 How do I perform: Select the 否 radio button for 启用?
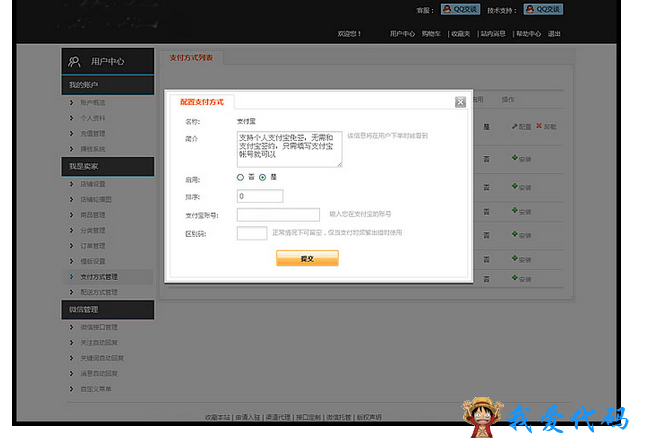coord(240,177)
